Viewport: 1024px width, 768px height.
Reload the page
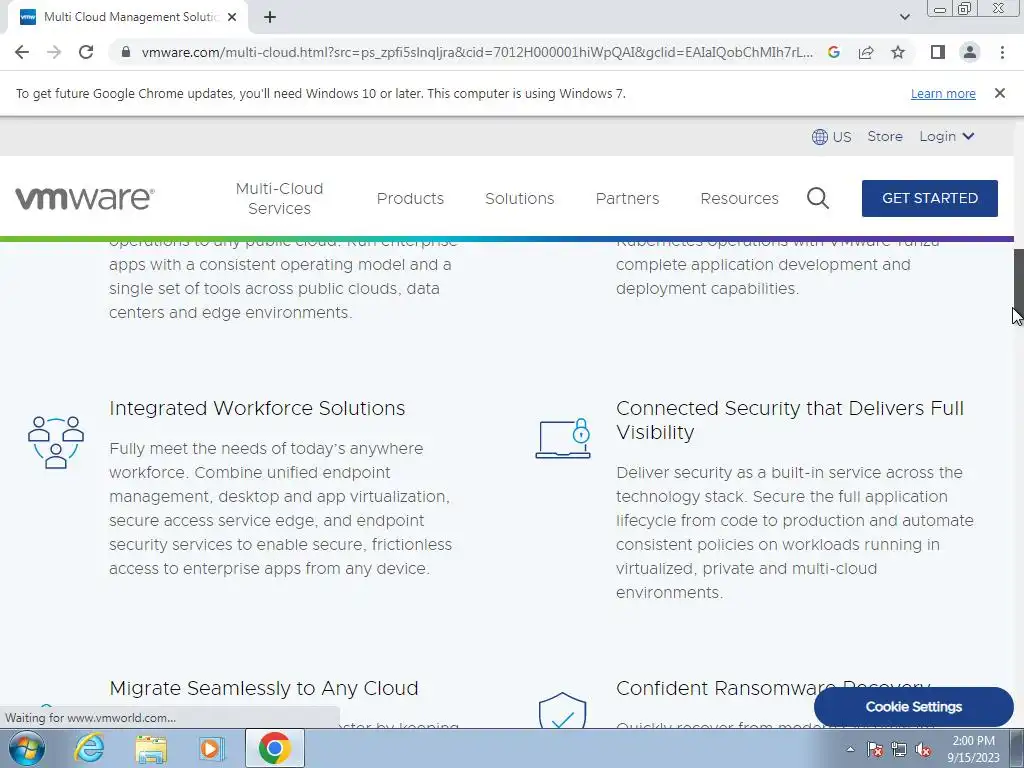(86, 52)
